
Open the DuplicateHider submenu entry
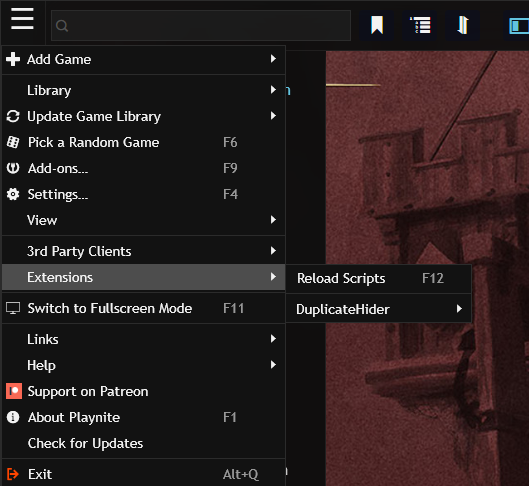[378, 309]
